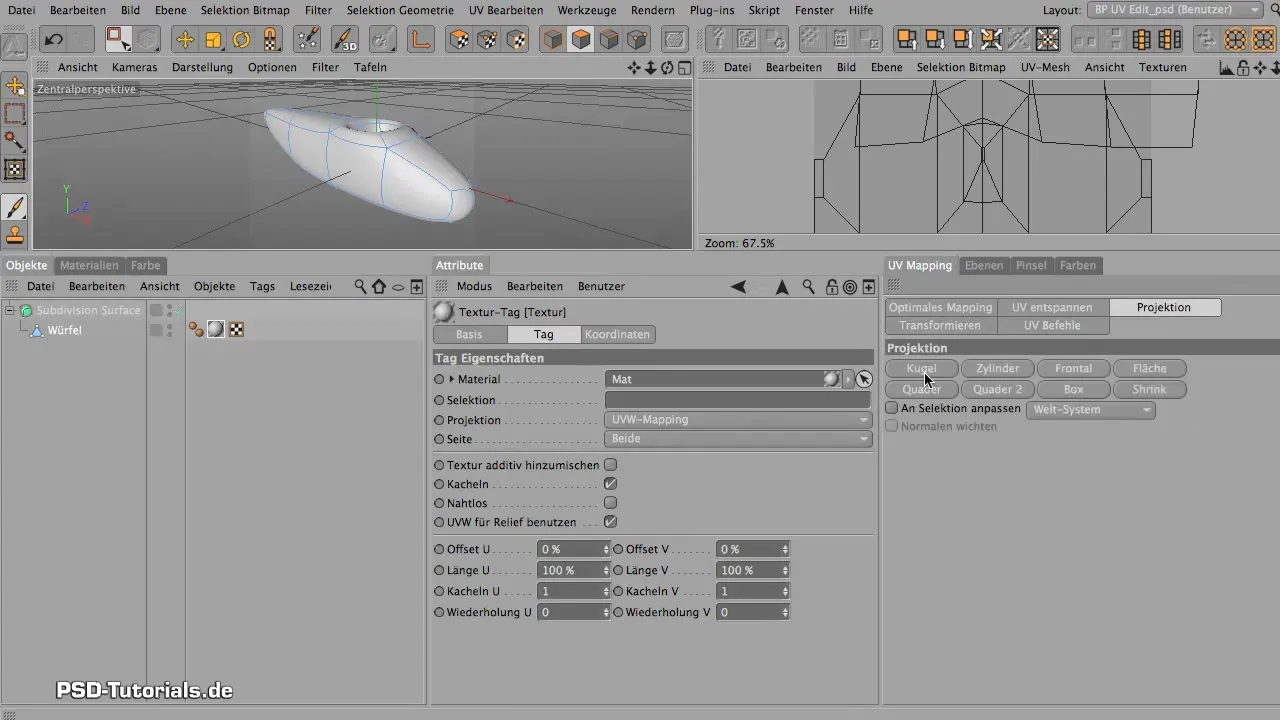Switch to the UV entspannen tab

pos(1052,307)
